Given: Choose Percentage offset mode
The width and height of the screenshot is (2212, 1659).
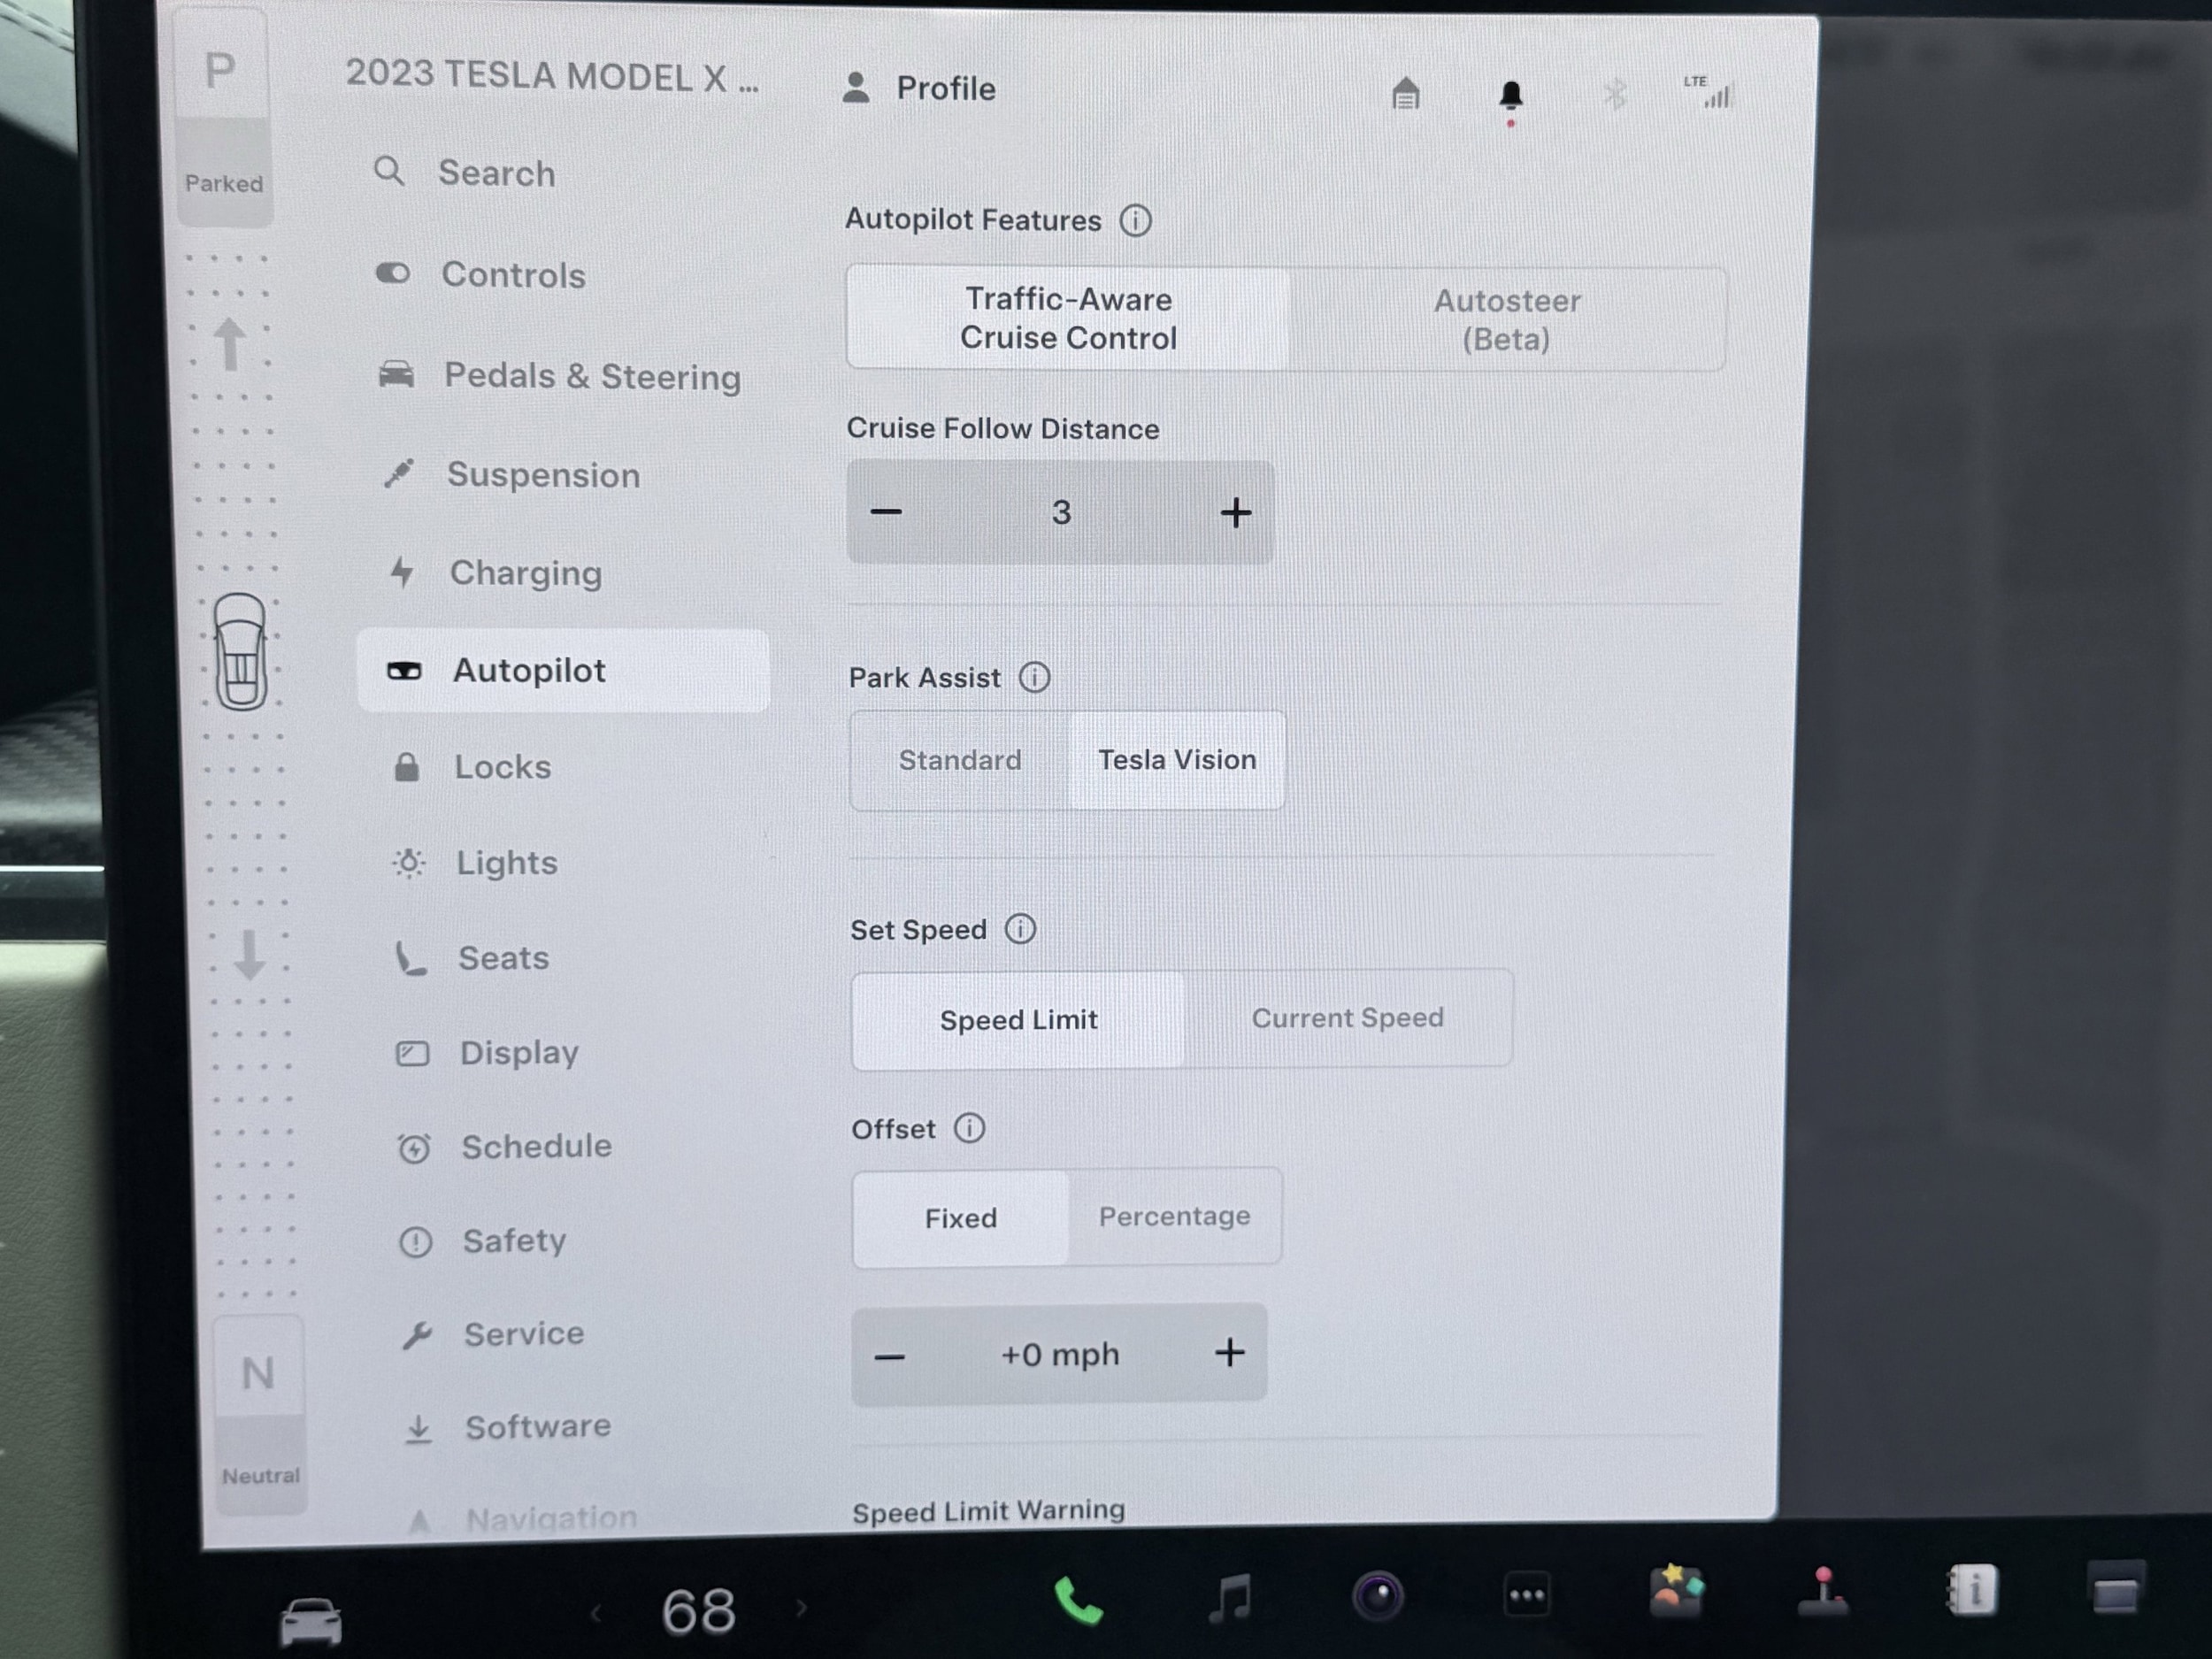Looking at the screenshot, I should (x=1174, y=1216).
